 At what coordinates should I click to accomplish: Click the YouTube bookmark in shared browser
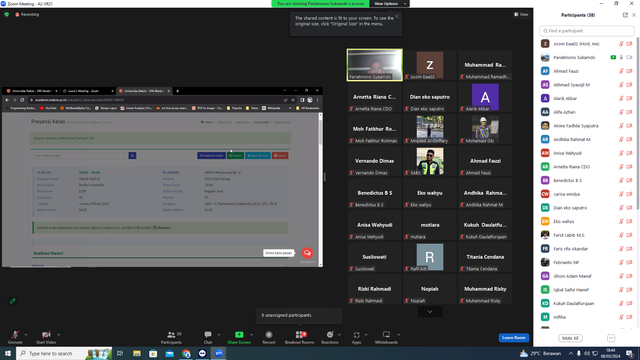pyautogui.click(x=48, y=108)
